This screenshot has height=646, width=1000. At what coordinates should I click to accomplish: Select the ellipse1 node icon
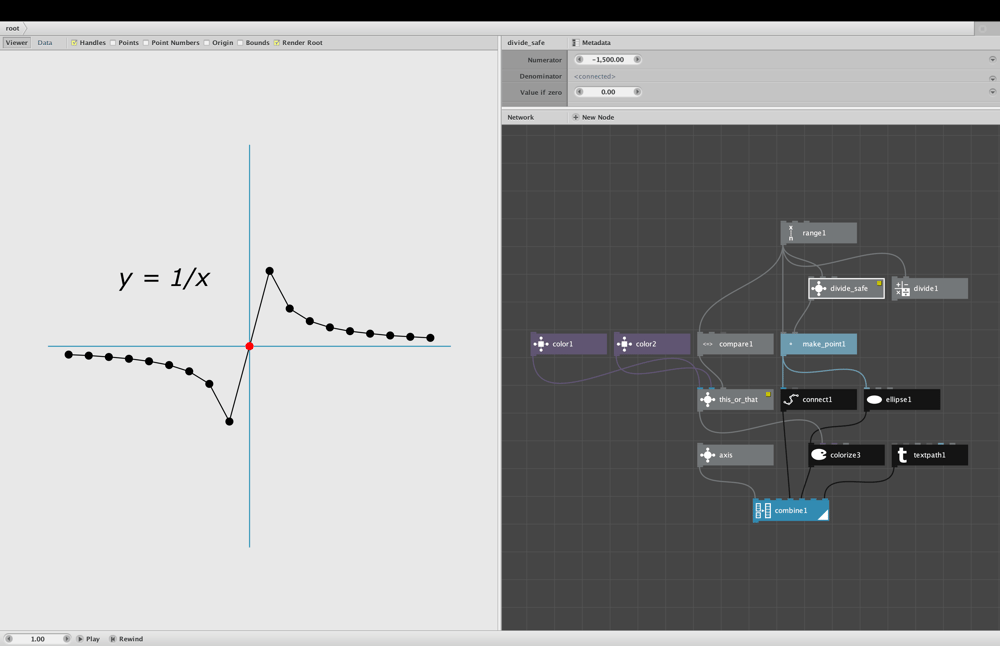874,400
